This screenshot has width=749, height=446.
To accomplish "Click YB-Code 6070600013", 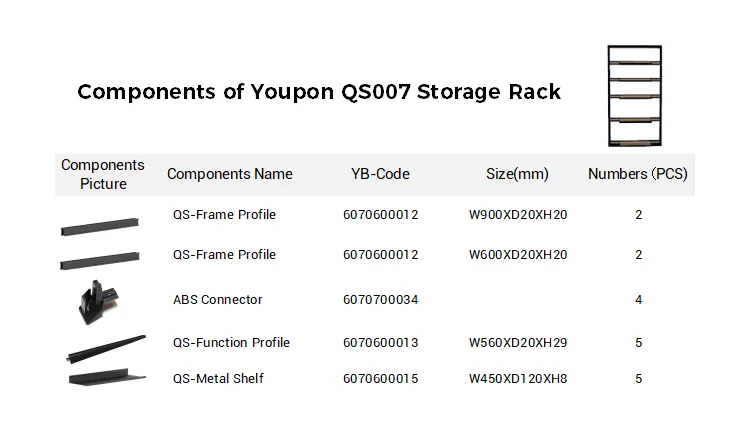I will click(x=380, y=343).
